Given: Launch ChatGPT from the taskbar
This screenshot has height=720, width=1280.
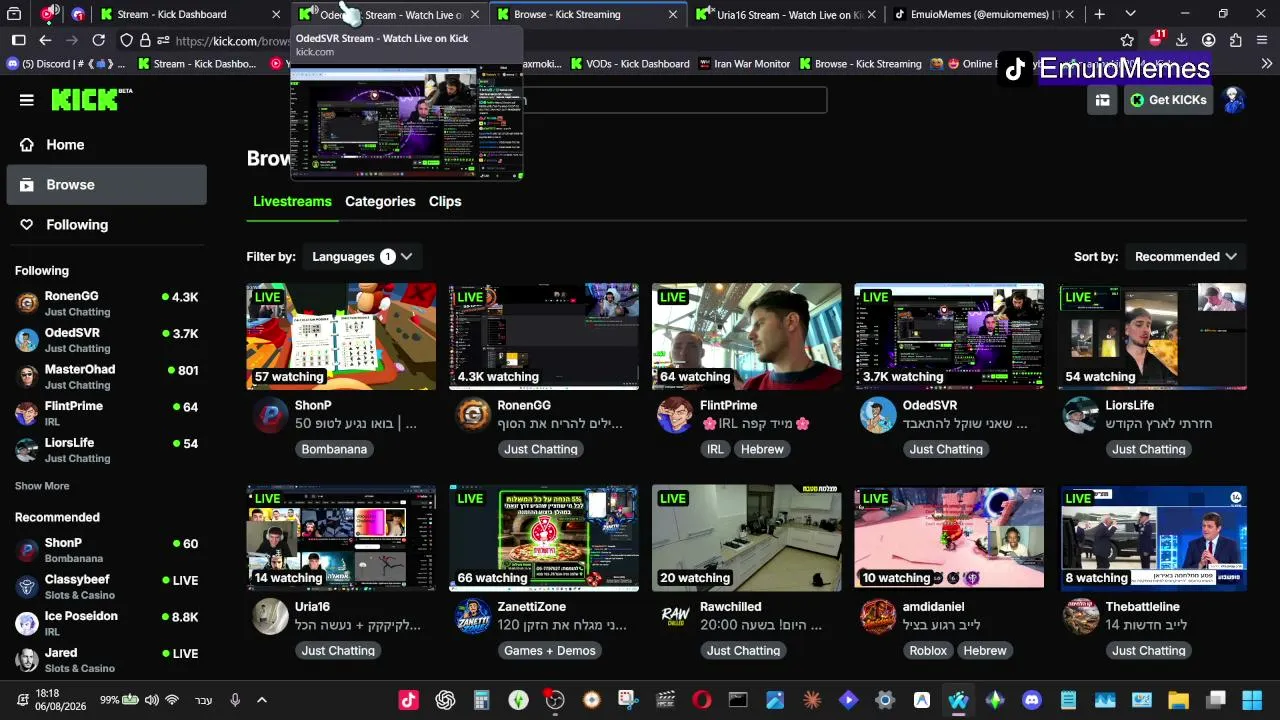Looking at the screenshot, I should point(445,700).
